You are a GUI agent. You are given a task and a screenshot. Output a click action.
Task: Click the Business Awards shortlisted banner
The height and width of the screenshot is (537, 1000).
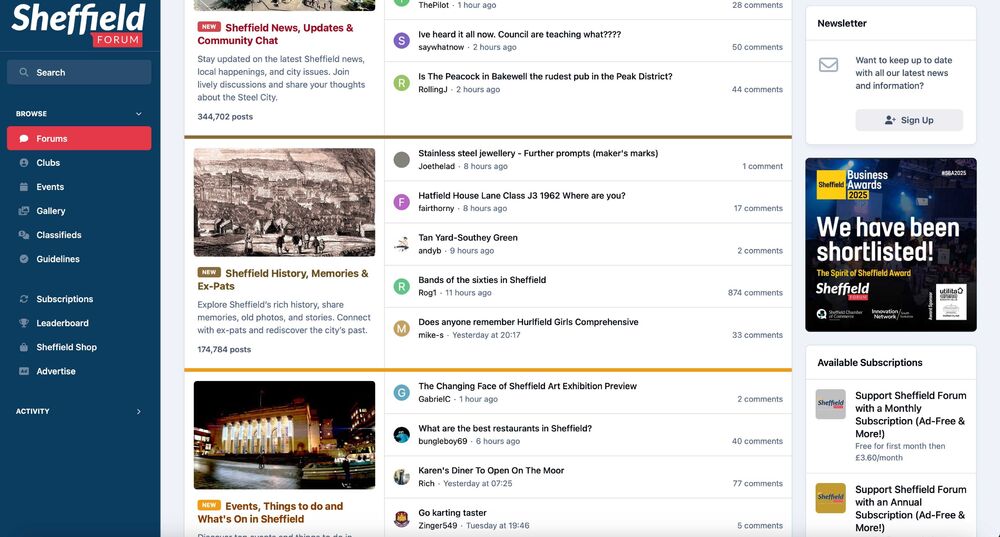coord(890,245)
